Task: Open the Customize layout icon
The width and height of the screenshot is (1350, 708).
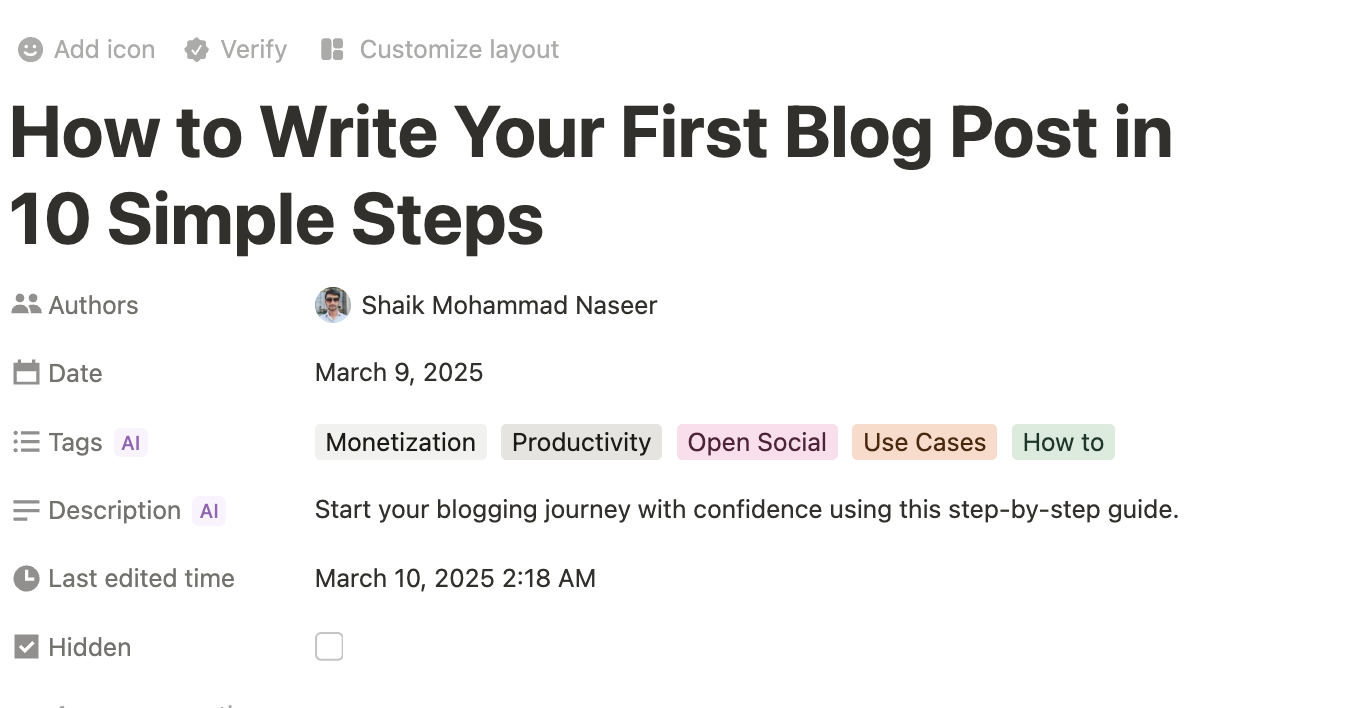Action: click(x=332, y=49)
